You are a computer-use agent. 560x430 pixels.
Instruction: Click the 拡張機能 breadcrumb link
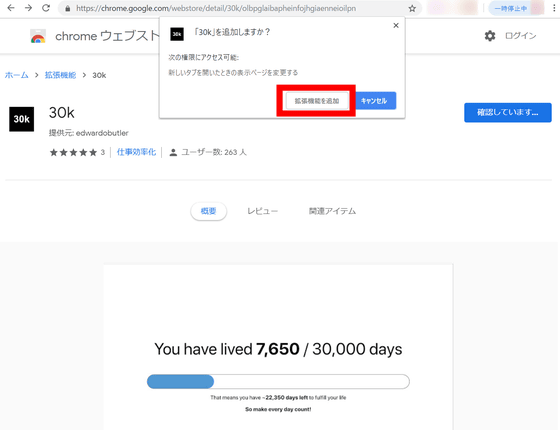point(60,75)
